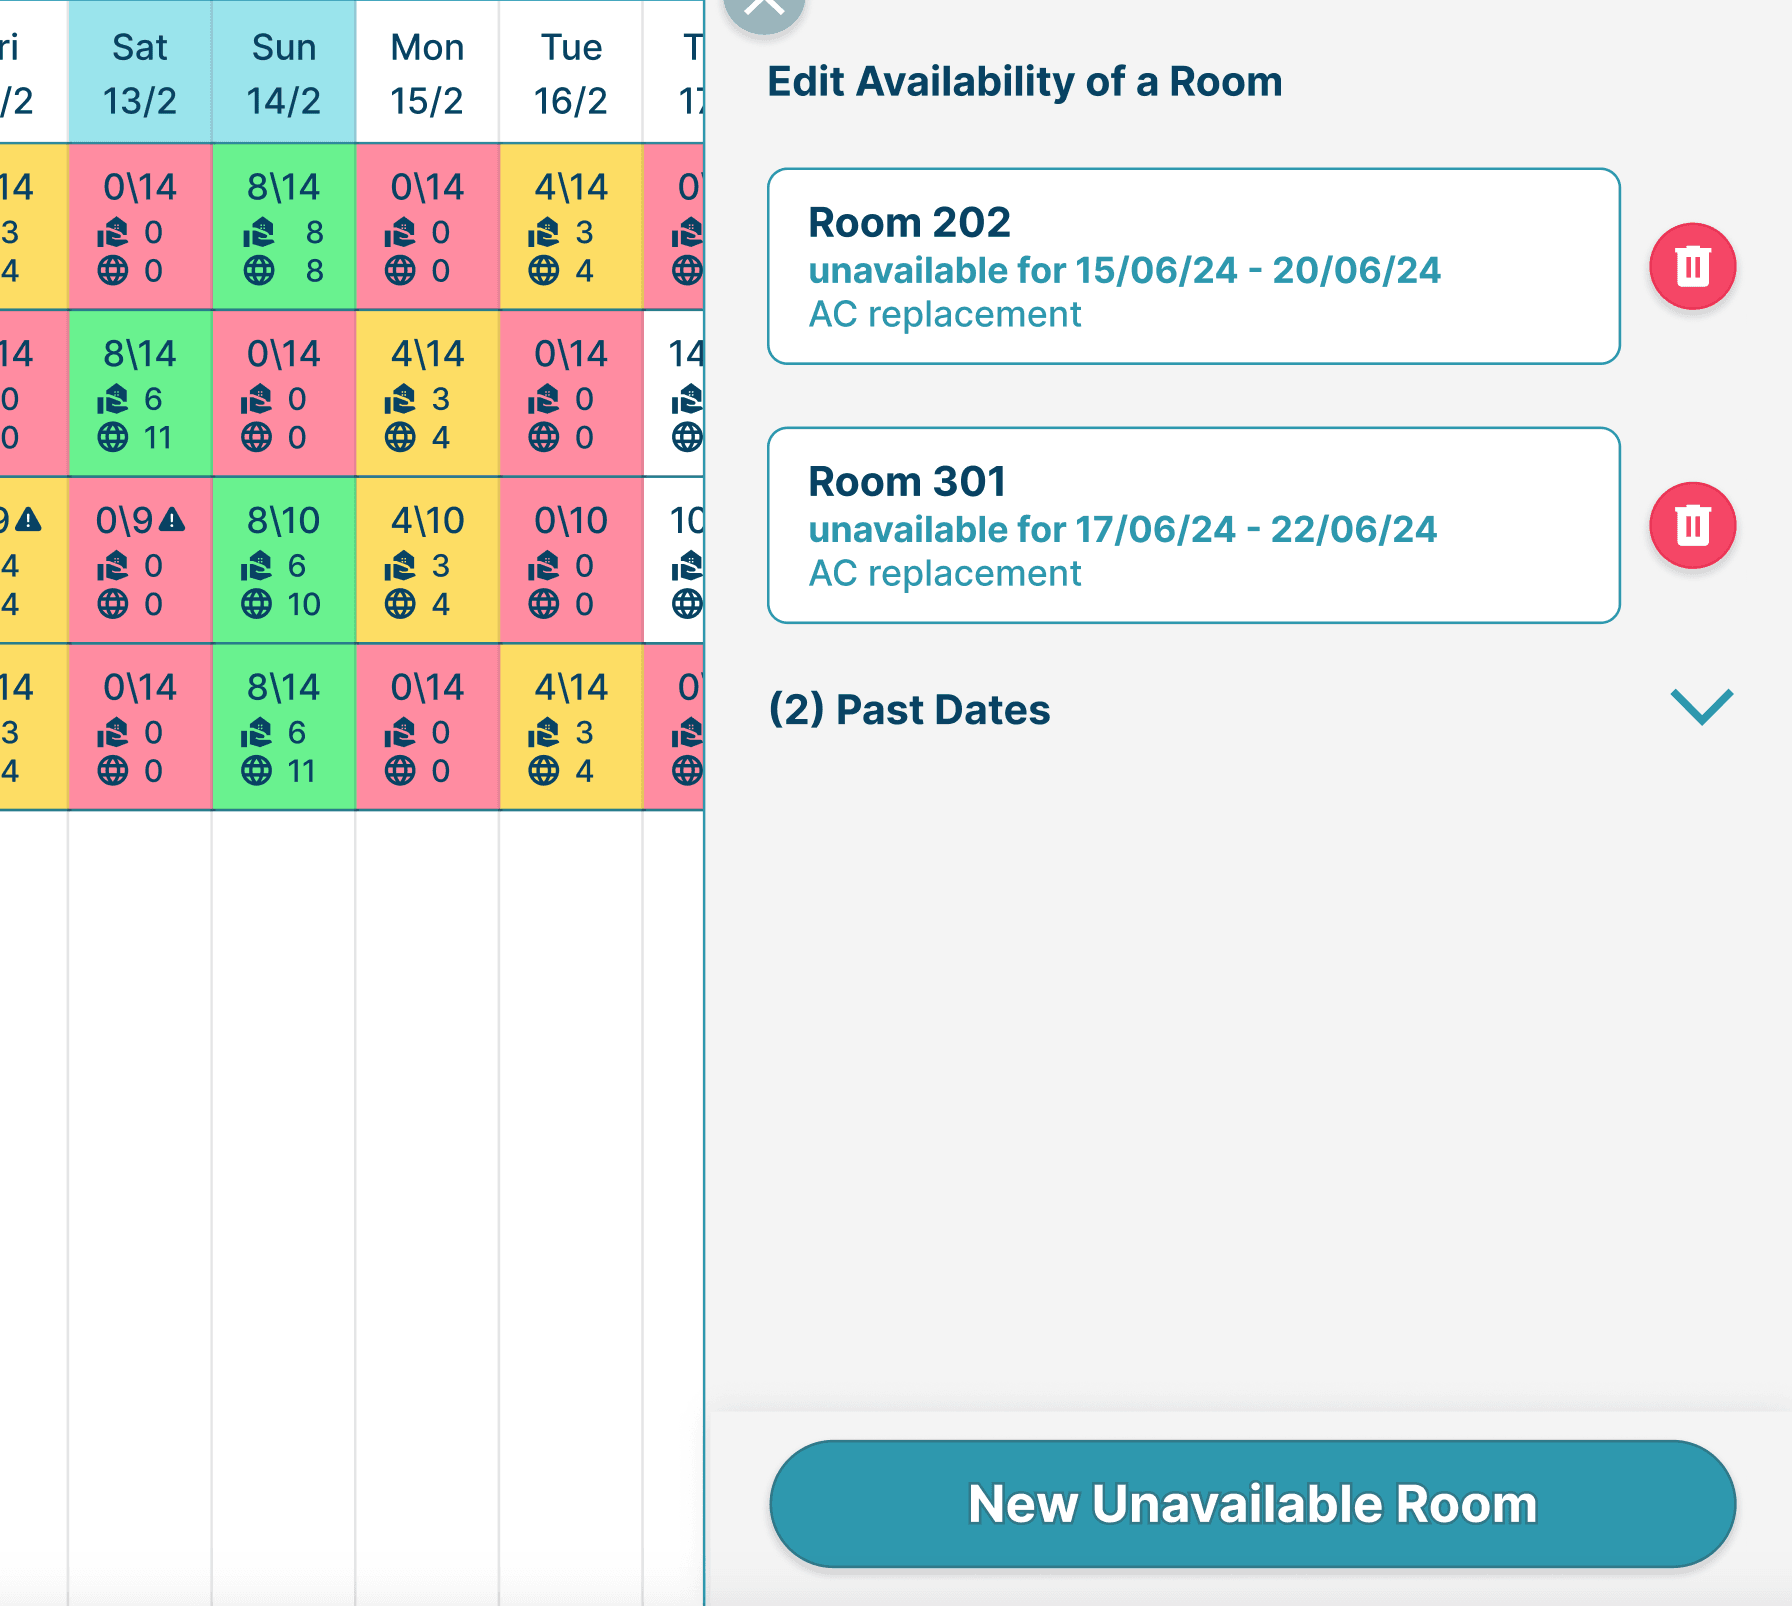The width and height of the screenshot is (1792, 1606).
Task: Click the Room 202 title text
Action: click(909, 222)
